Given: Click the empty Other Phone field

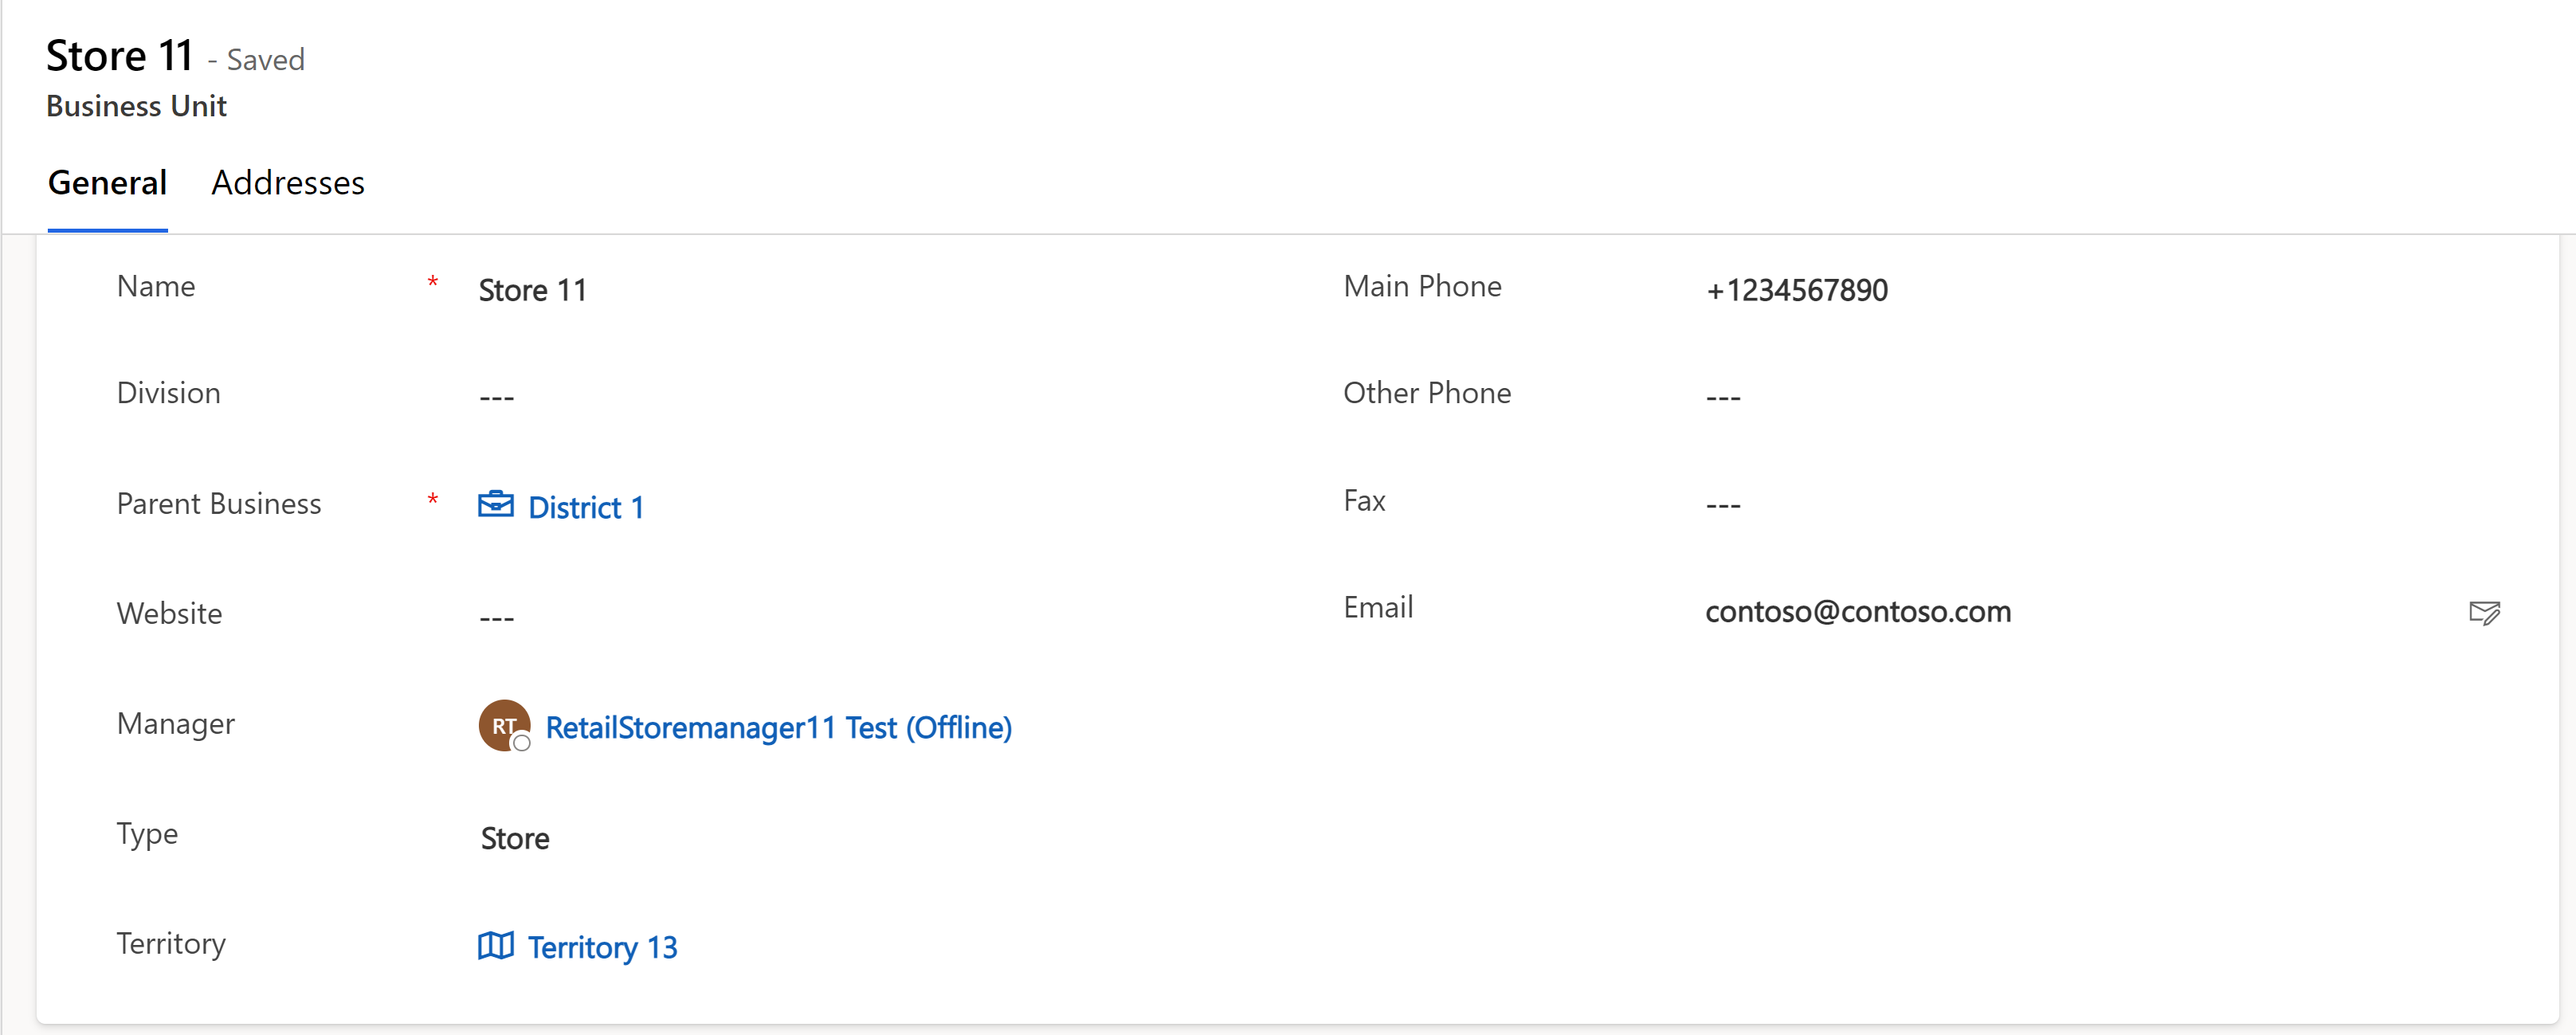Looking at the screenshot, I should point(2100,397).
